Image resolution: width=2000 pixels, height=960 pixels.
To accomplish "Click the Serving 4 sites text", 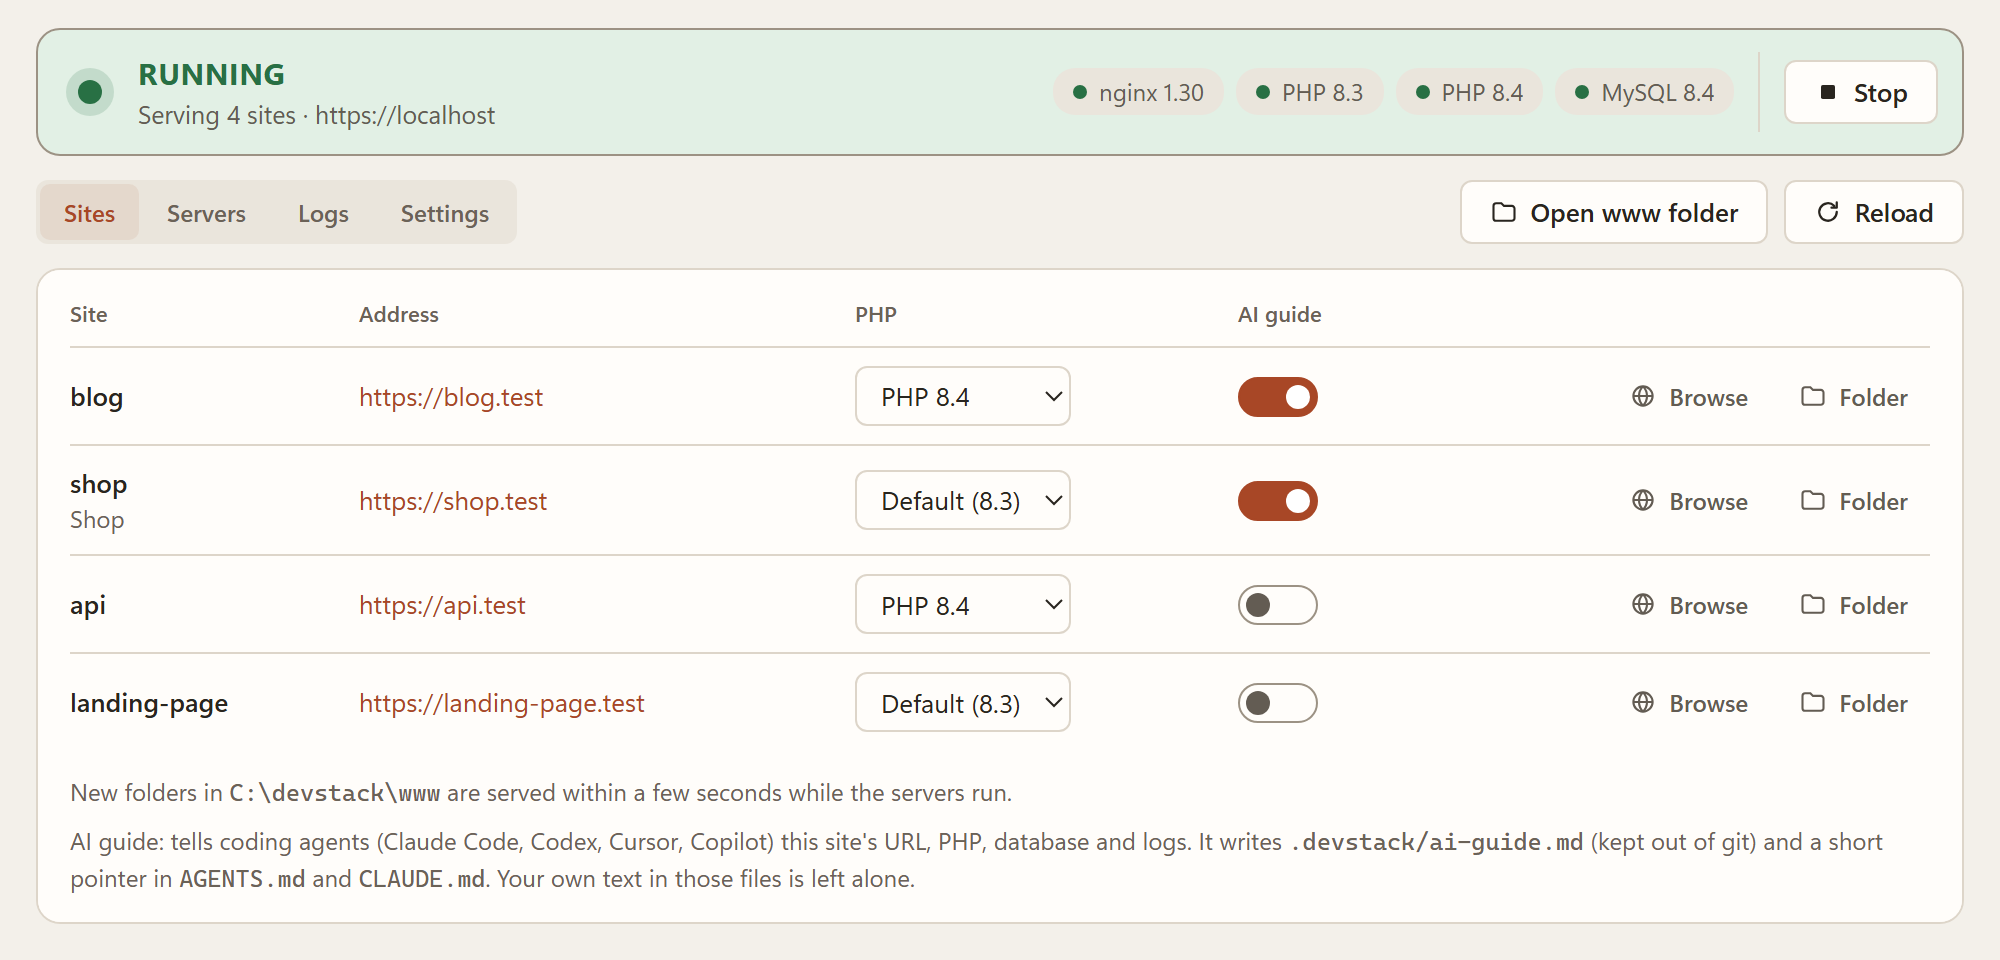I will coord(217,115).
